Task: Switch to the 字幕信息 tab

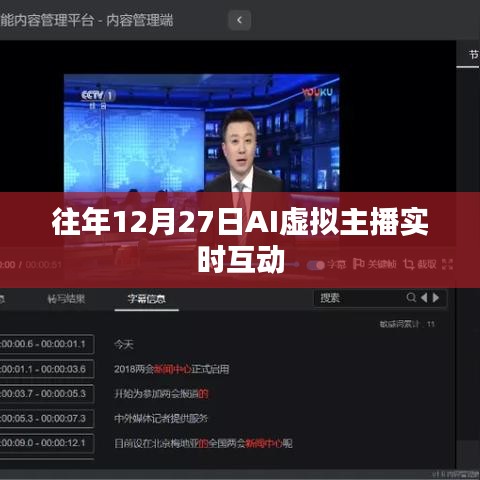Action: [x=147, y=299]
